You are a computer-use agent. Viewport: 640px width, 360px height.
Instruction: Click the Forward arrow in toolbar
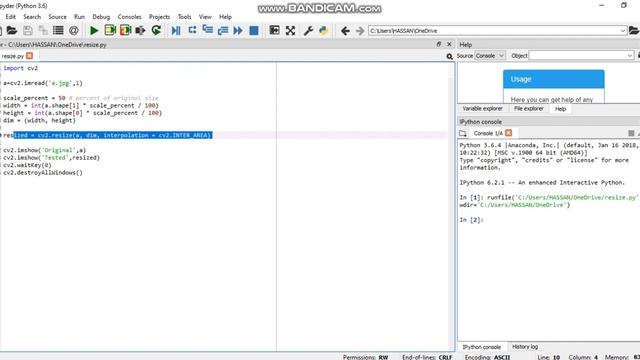[360, 31]
